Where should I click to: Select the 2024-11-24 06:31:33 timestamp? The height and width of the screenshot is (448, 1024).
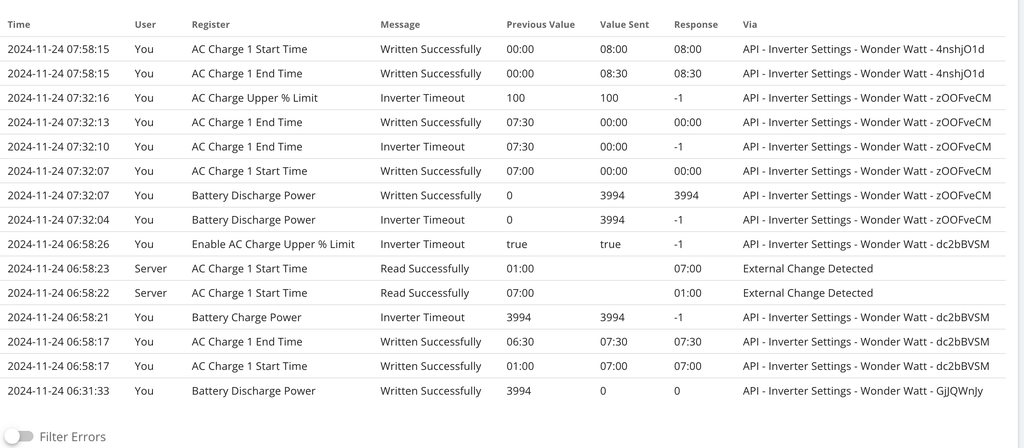tap(58, 391)
